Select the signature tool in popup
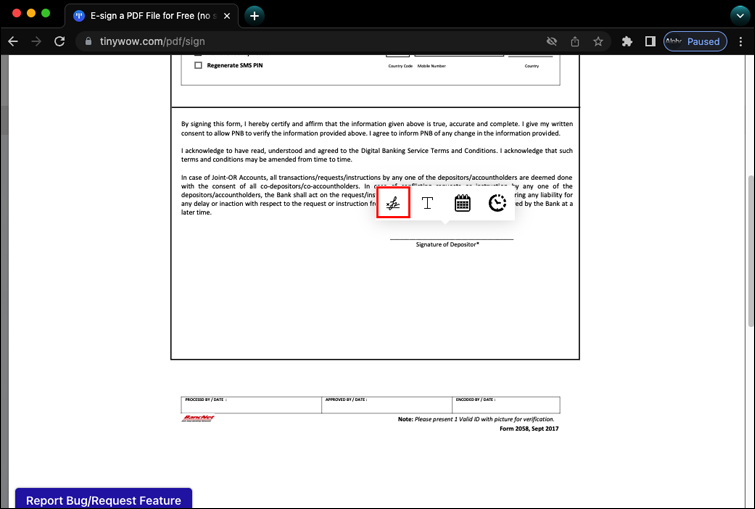Screen dimensions: 755x509 (x=393, y=203)
